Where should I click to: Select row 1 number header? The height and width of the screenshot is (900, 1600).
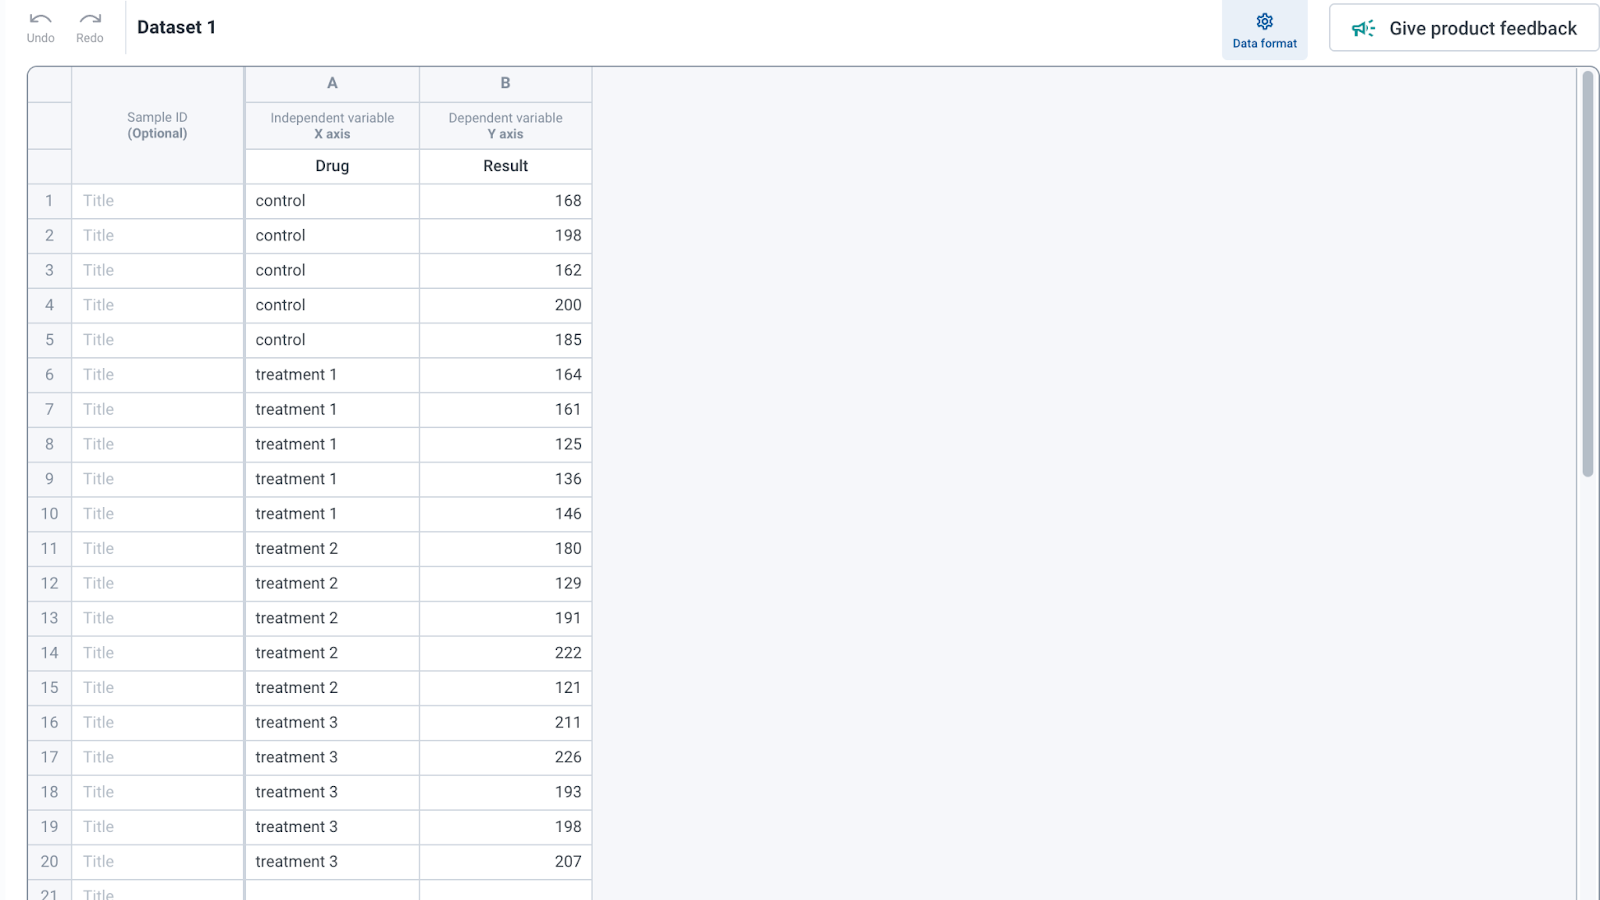click(x=49, y=201)
